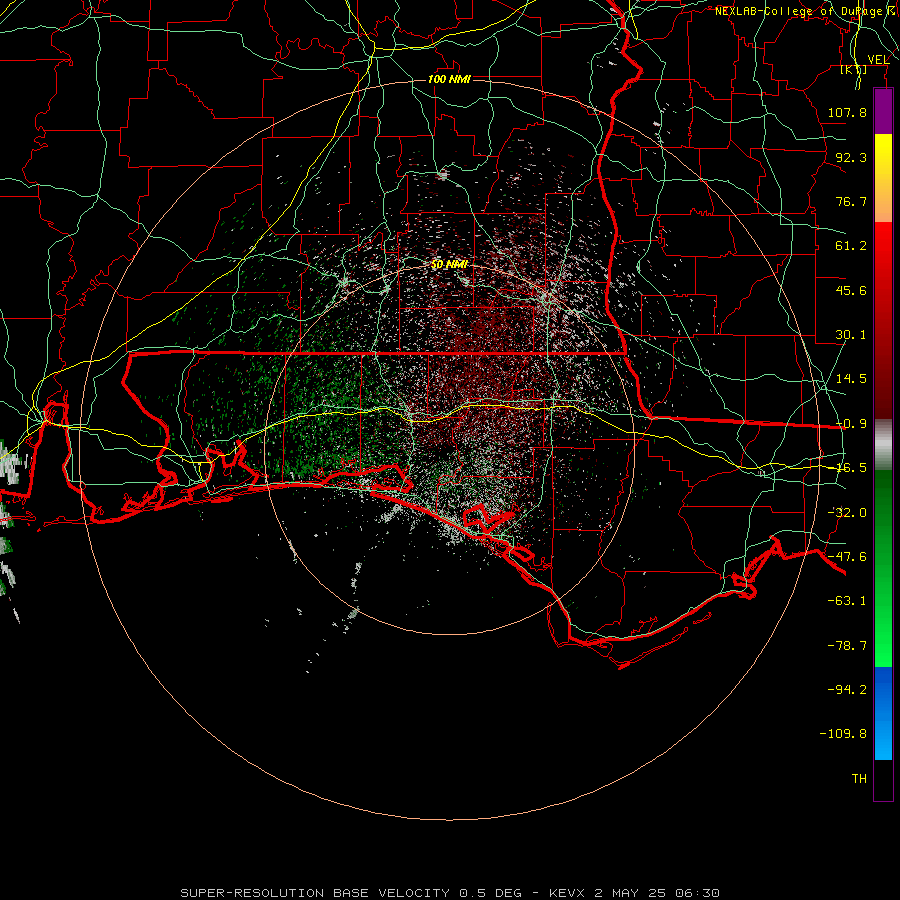Image resolution: width=900 pixels, height=900 pixels.
Task: Click the 06:30 timestamp in the caption
Action: [x=697, y=893]
